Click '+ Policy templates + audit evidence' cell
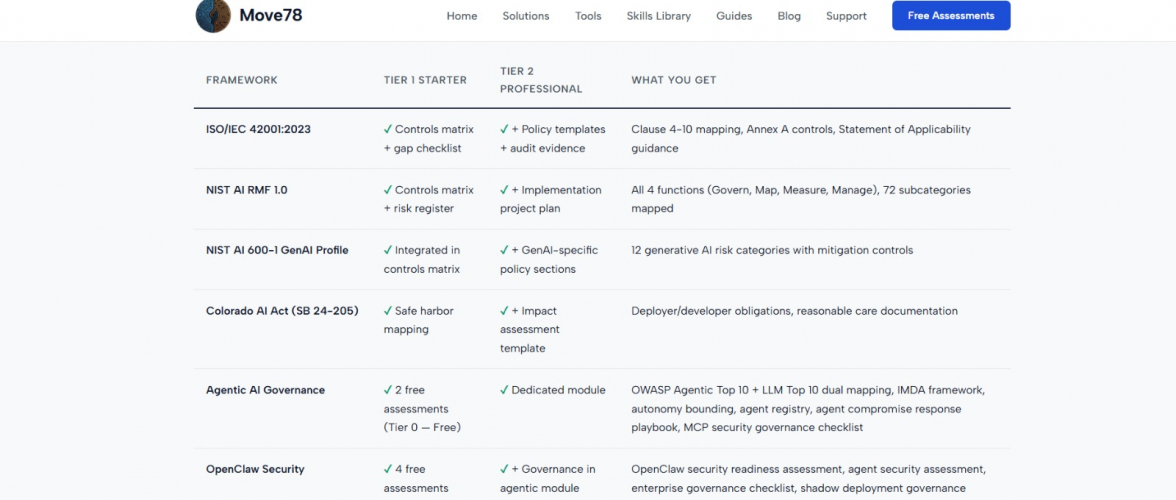The image size is (1176, 500). coord(553,139)
